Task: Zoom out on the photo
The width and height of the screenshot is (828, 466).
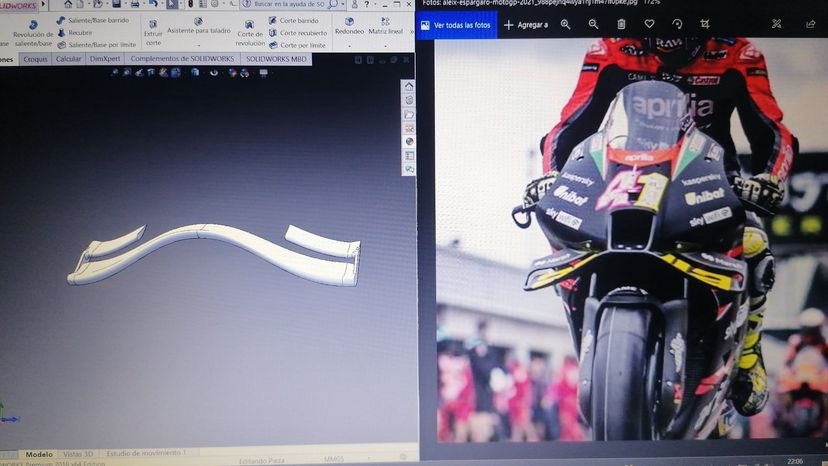Action: pyautogui.click(x=594, y=24)
